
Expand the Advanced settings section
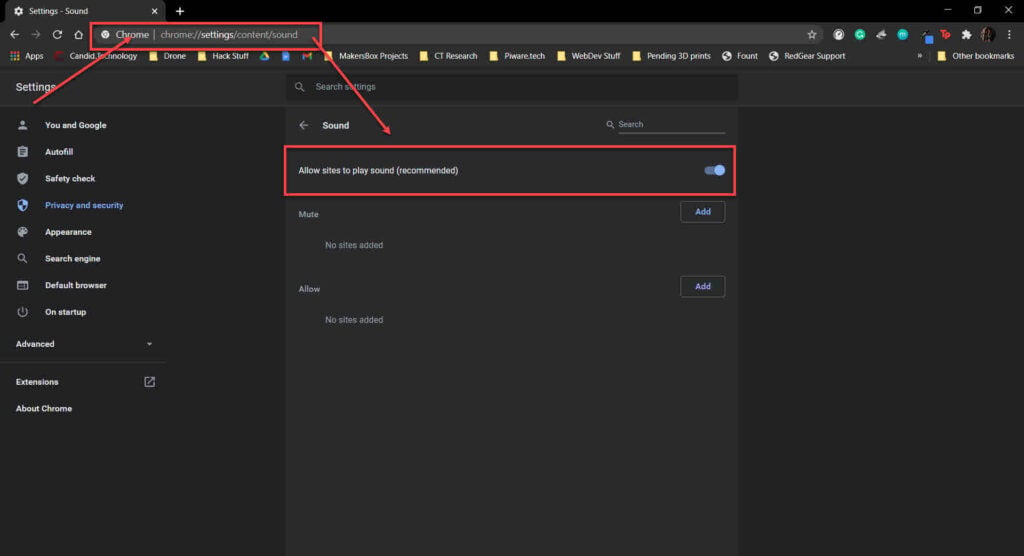click(84, 344)
